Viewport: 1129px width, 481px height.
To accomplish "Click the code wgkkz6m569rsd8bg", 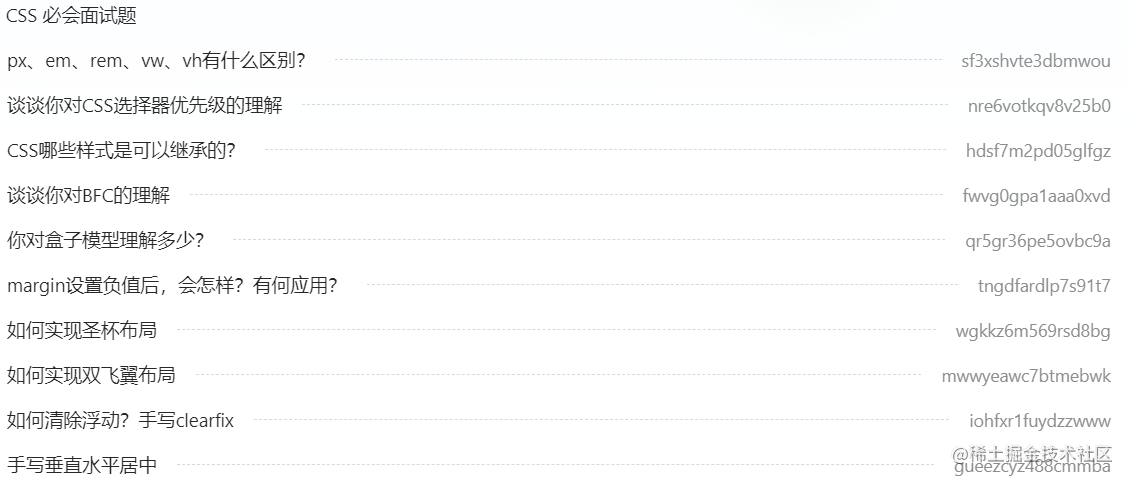I will pyautogui.click(x=1033, y=331).
